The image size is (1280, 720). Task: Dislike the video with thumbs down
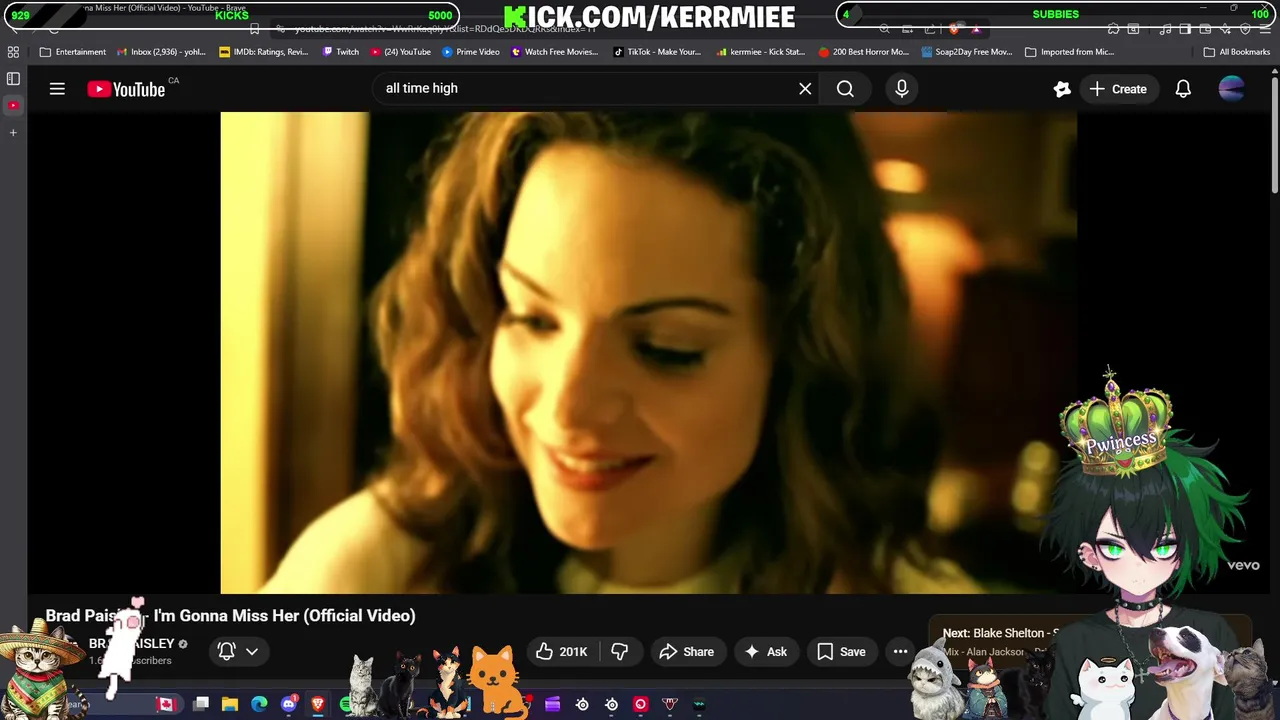(620, 652)
